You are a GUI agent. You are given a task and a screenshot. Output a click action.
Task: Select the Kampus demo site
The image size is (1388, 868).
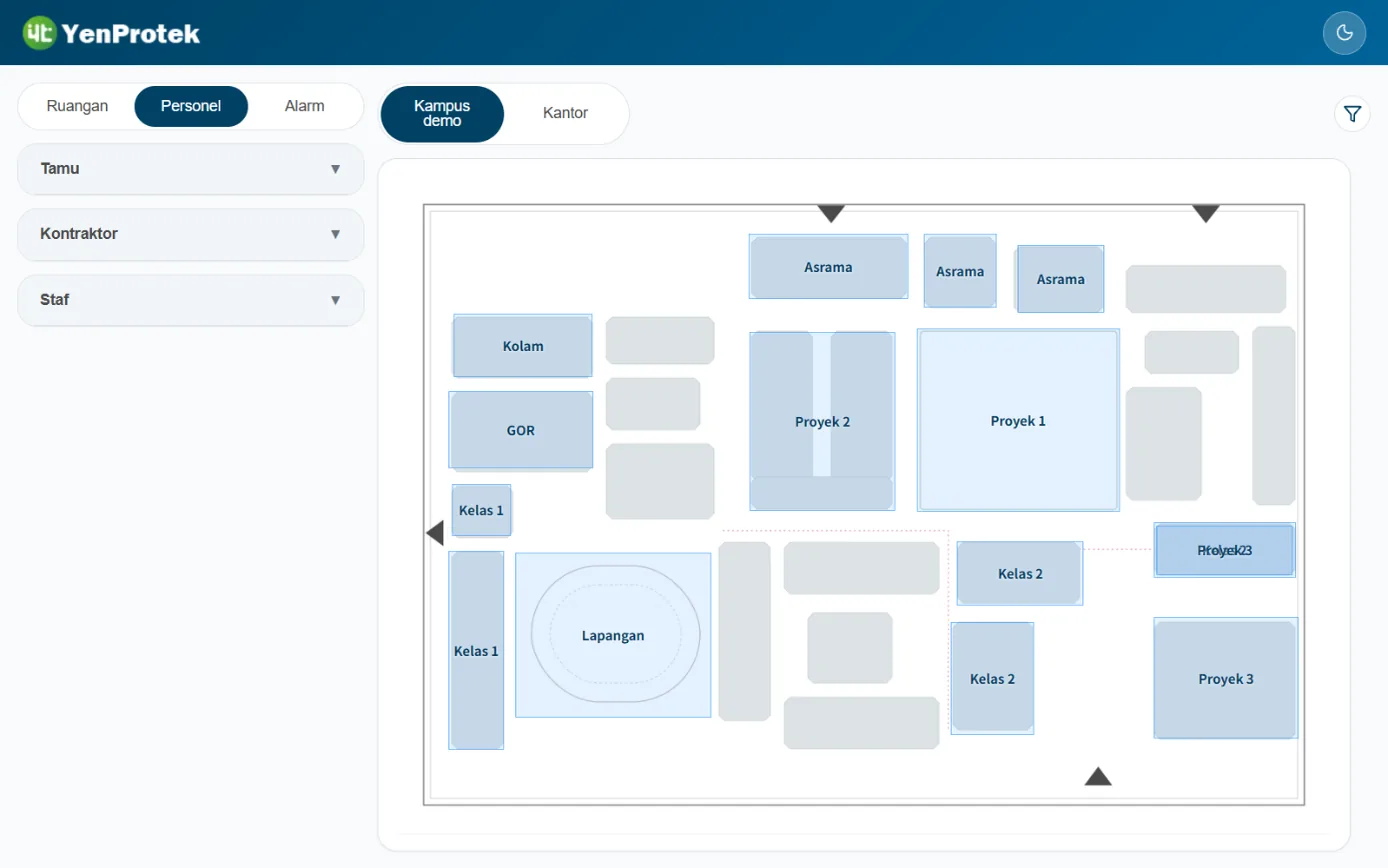tap(442, 113)
